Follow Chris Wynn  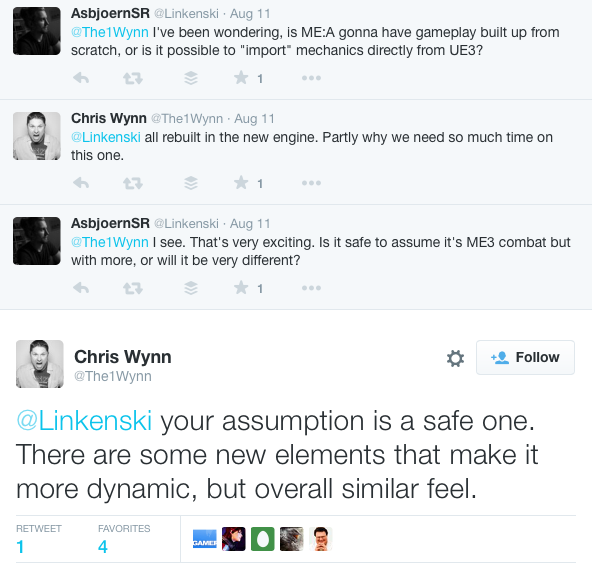[525, 357]
